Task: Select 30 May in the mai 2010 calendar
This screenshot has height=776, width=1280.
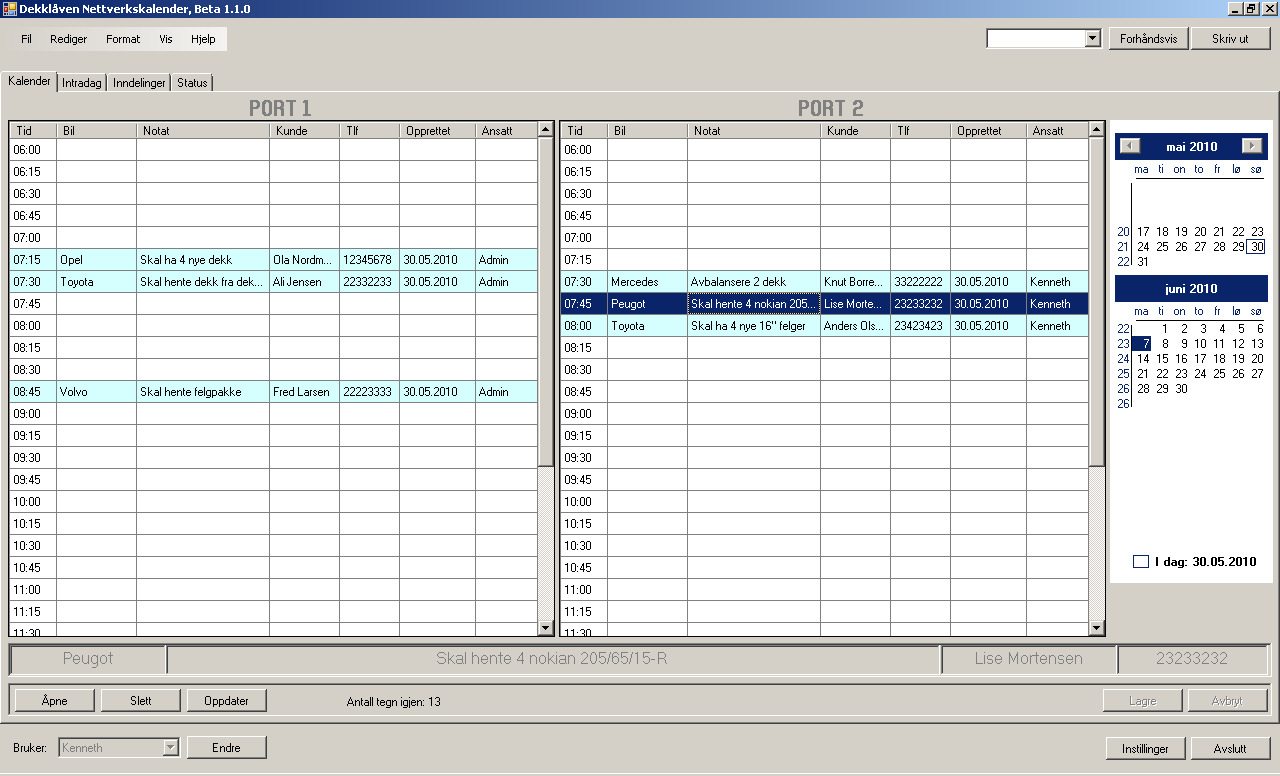Action: tap(1257, 247)
